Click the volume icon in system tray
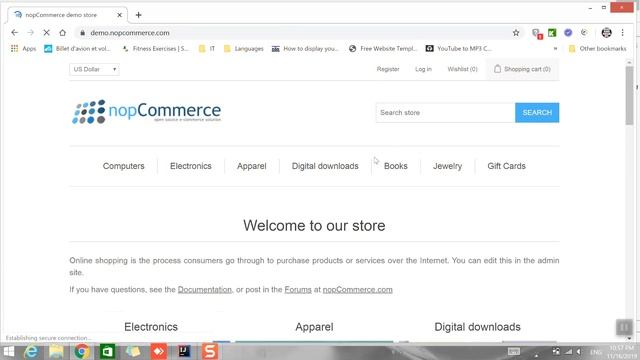The width and height of the screenshot is (640, 360). coord(579,351)
